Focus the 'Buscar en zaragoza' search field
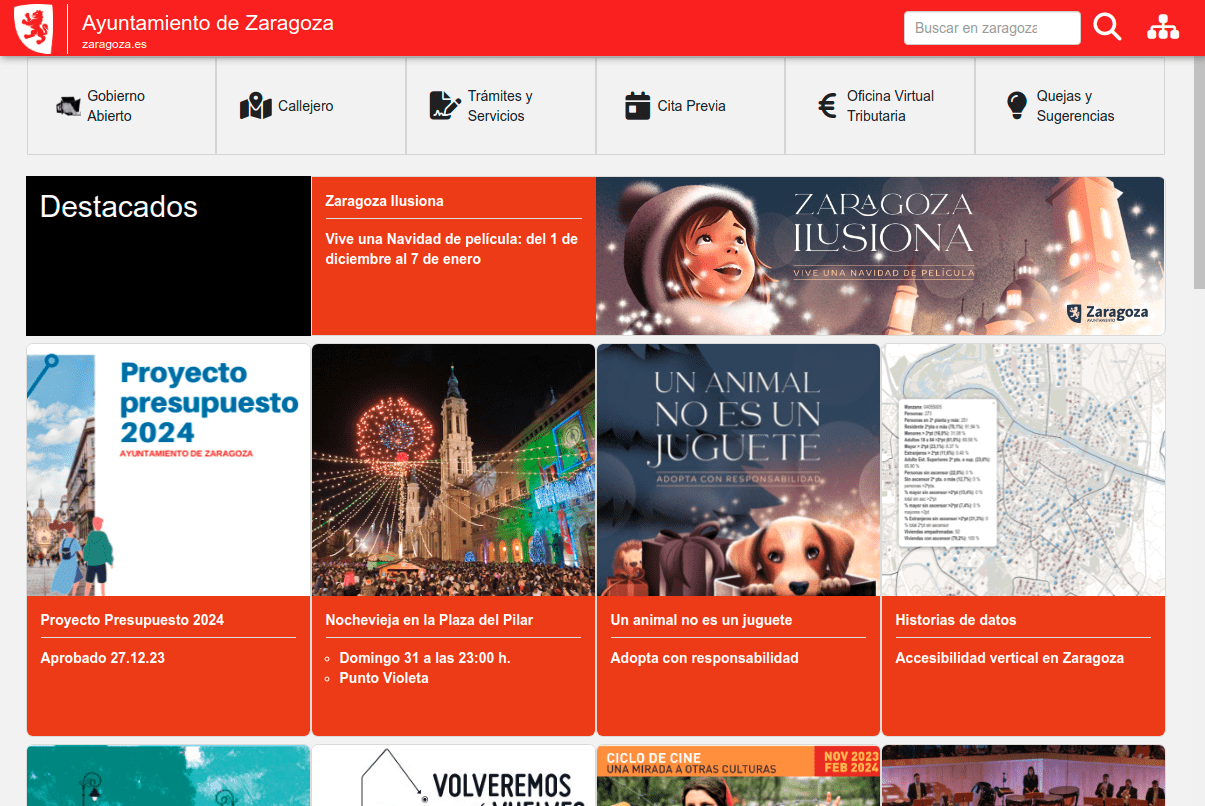The width and height of the screenshot is (1205, 806). click(x=991, y=28)
